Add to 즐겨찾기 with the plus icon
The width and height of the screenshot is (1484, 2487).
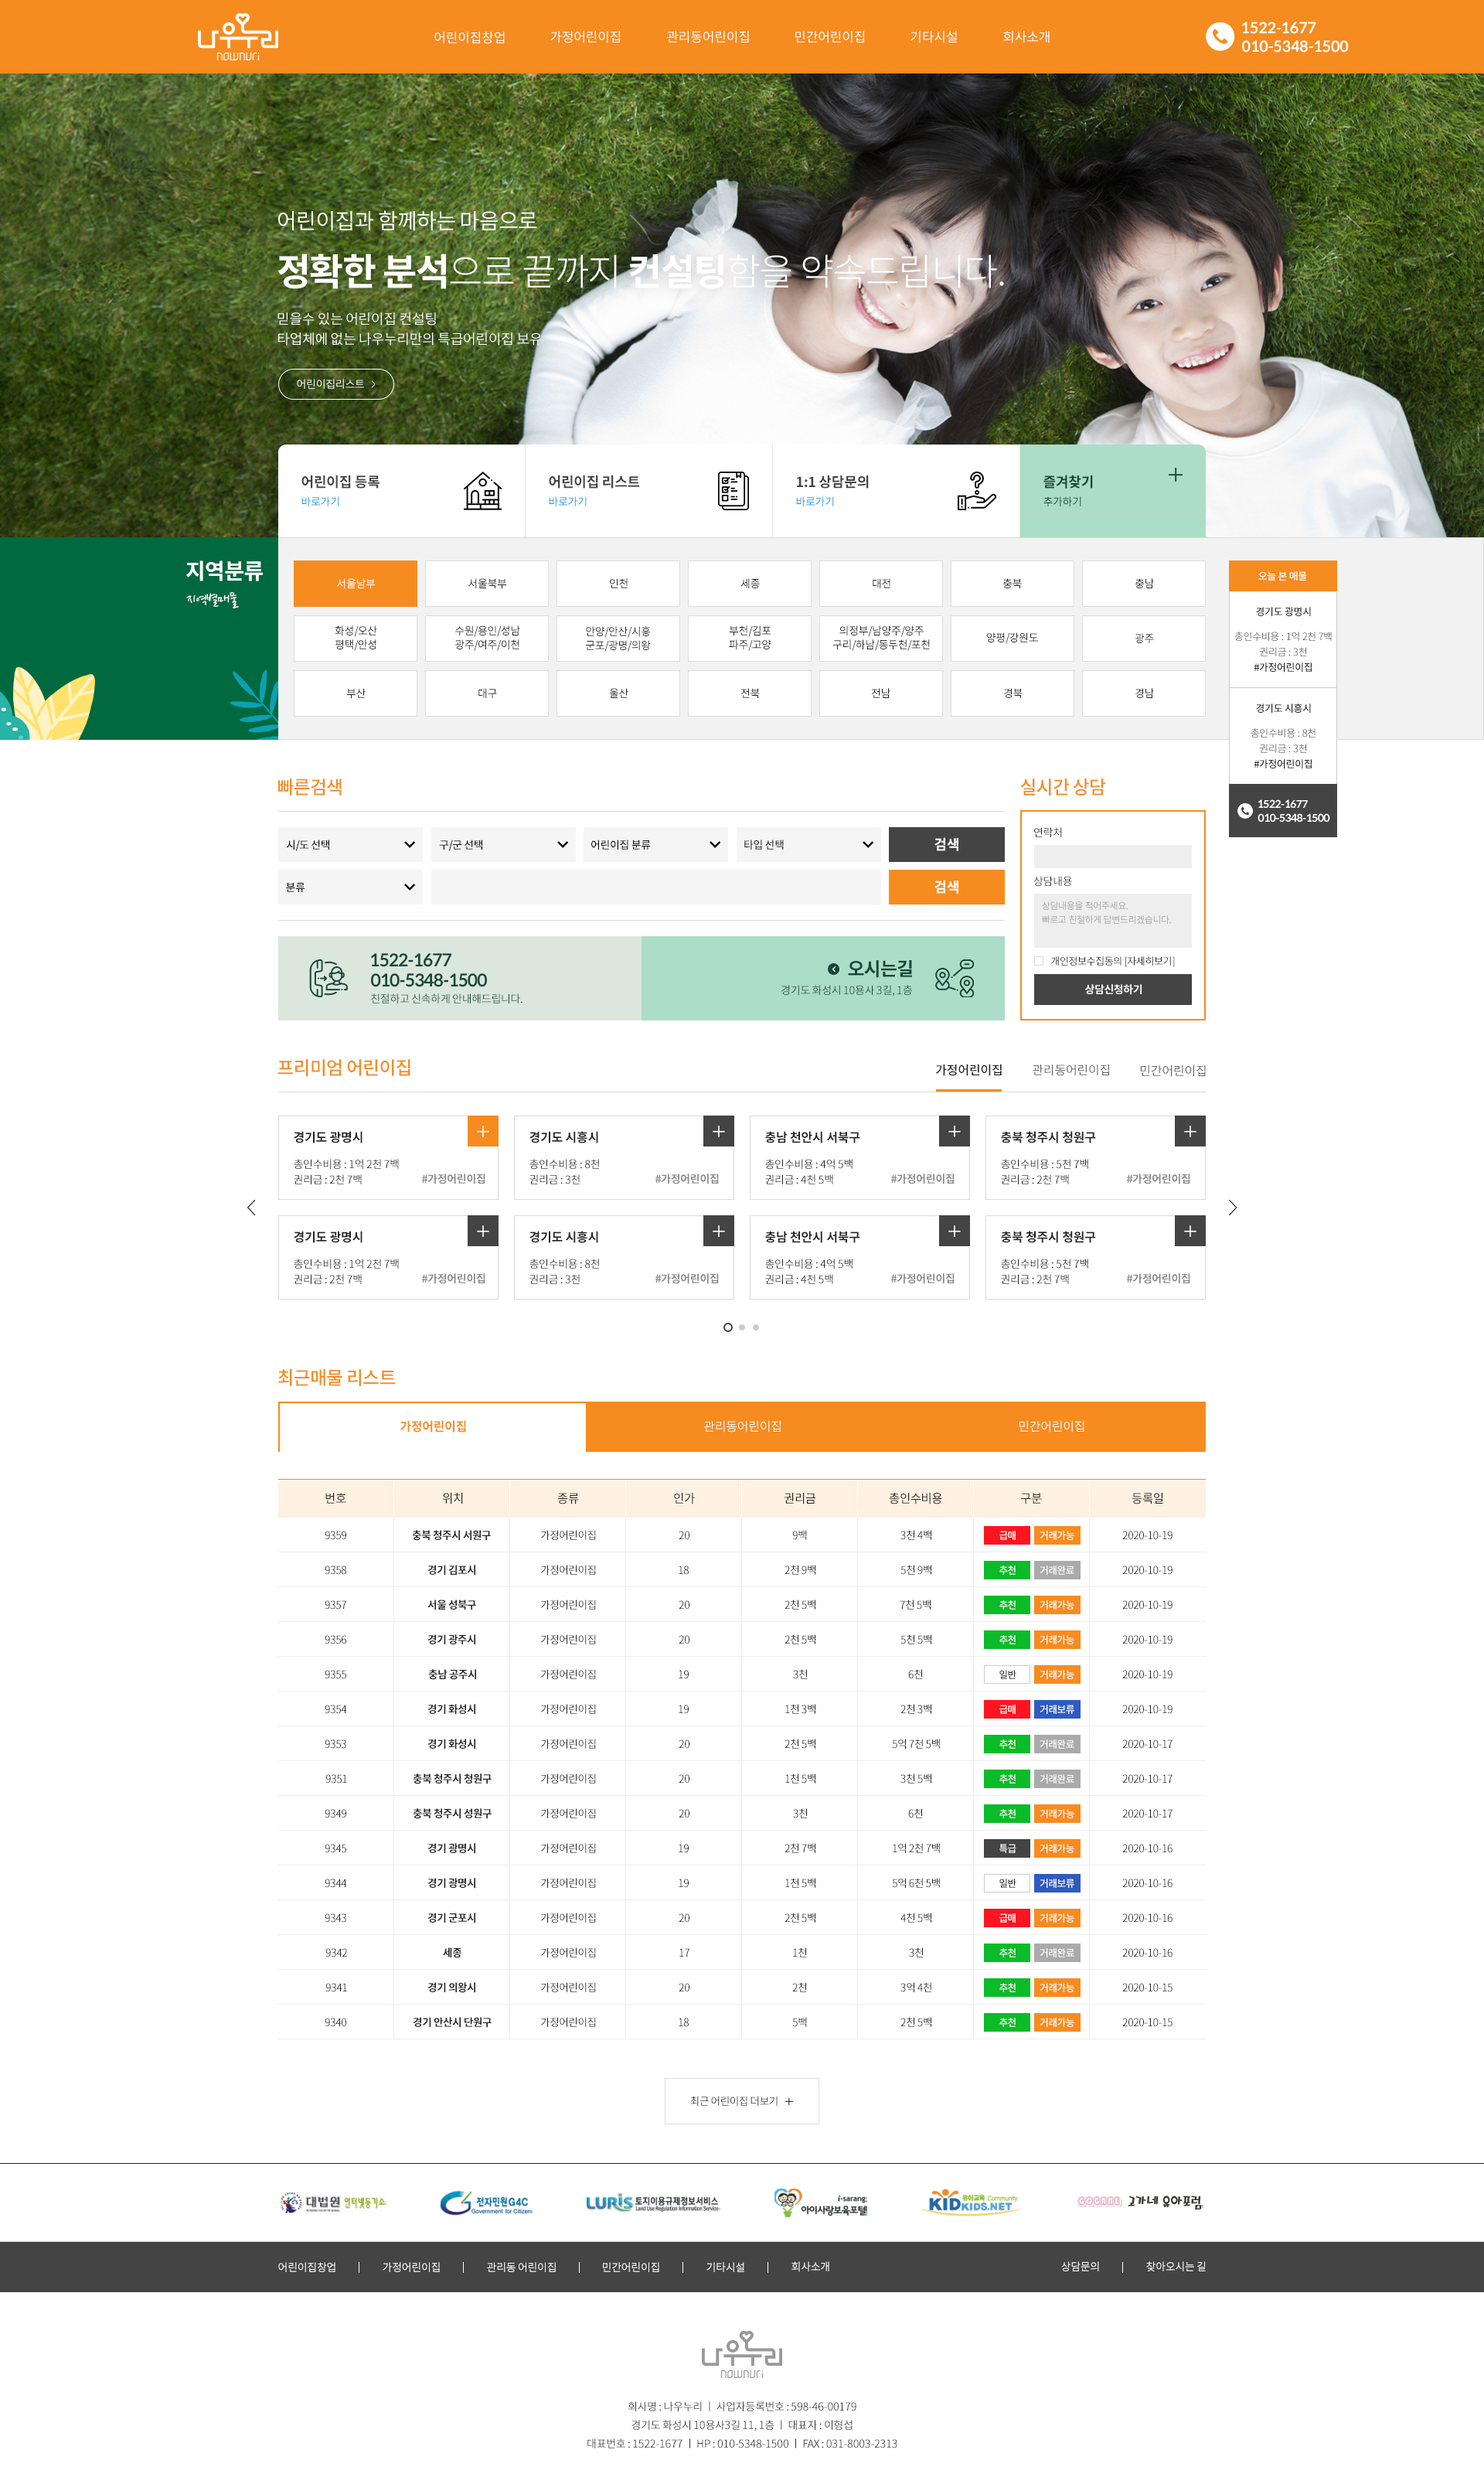1175,475
